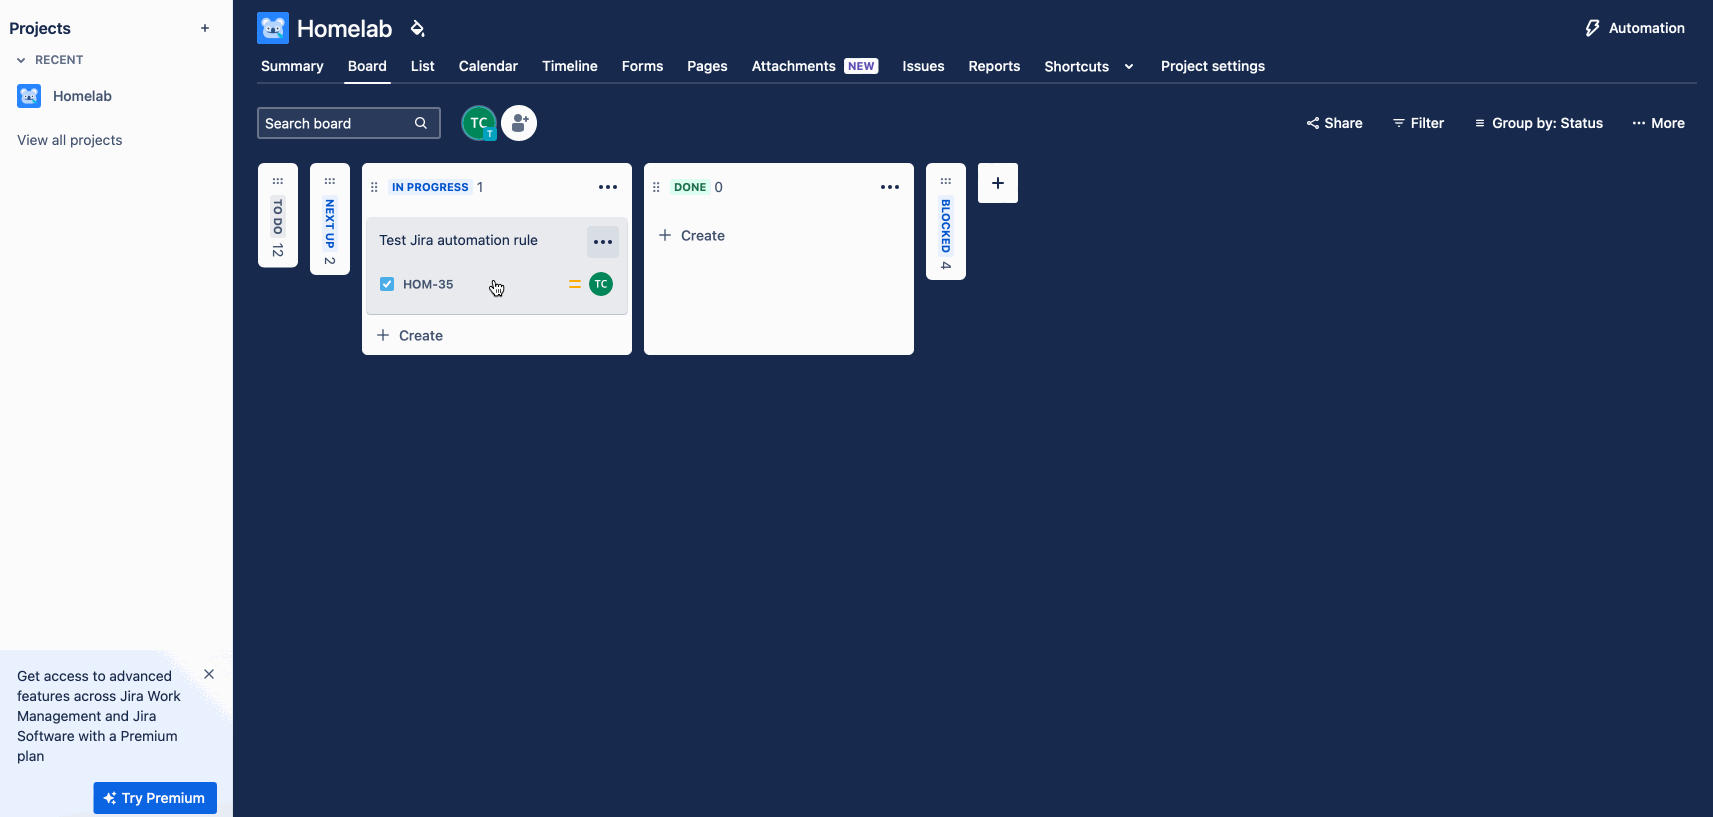Viewport: 1713px width, 817px height.
Task: Click the plus icon next to Projects
Action: [x=205, y=28]
